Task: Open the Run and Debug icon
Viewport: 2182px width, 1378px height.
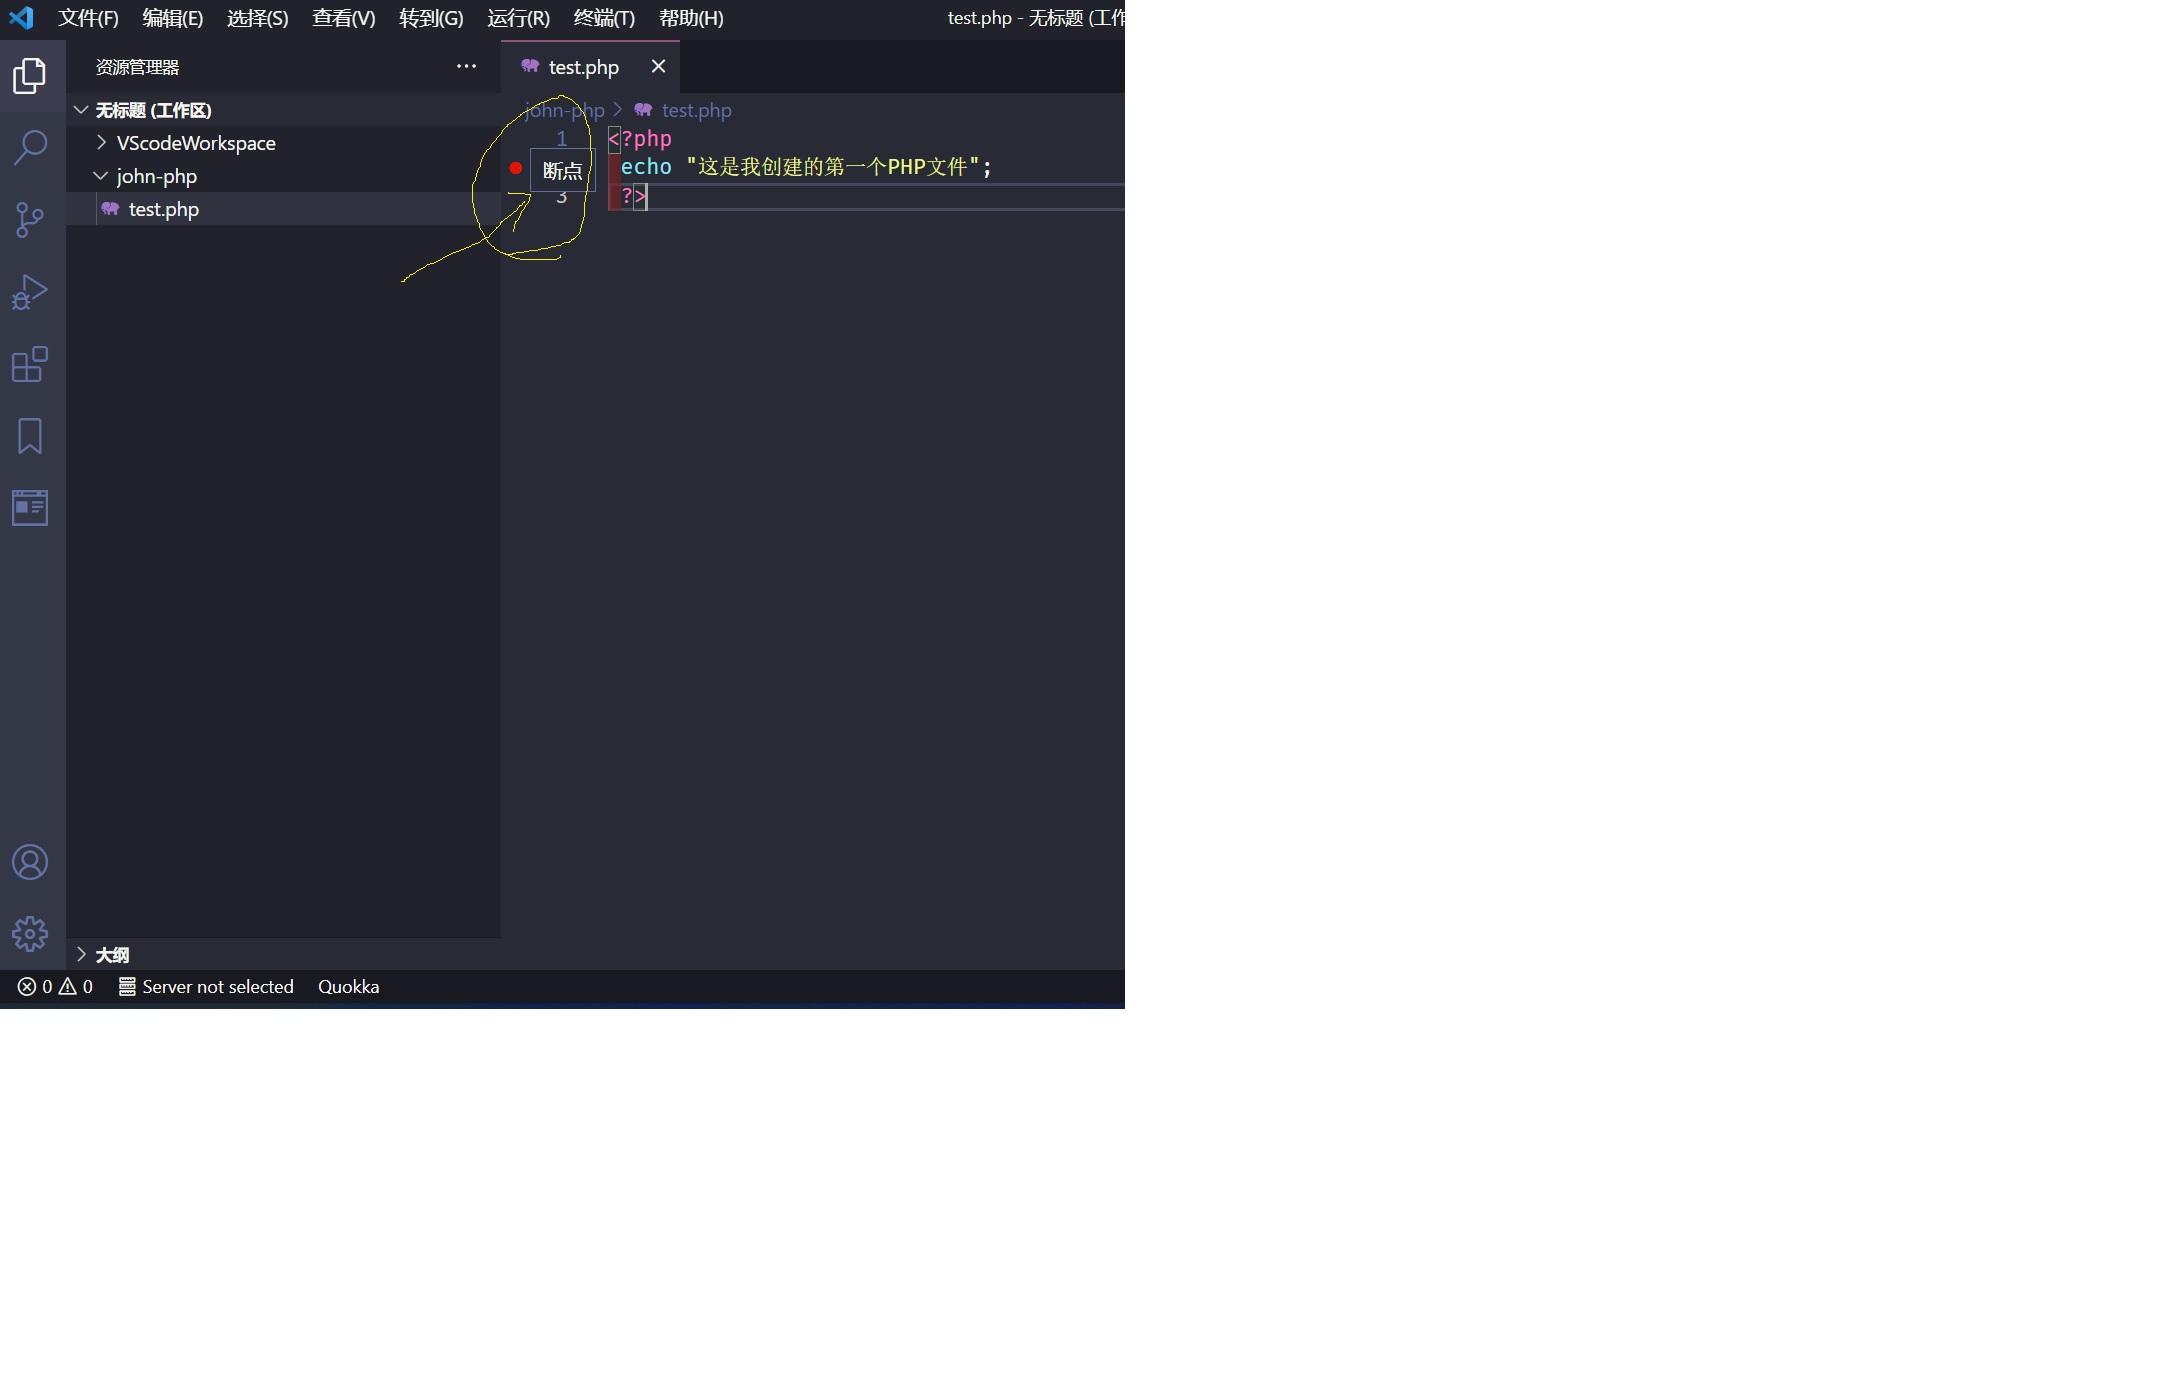Action: [x=30, y=291]
